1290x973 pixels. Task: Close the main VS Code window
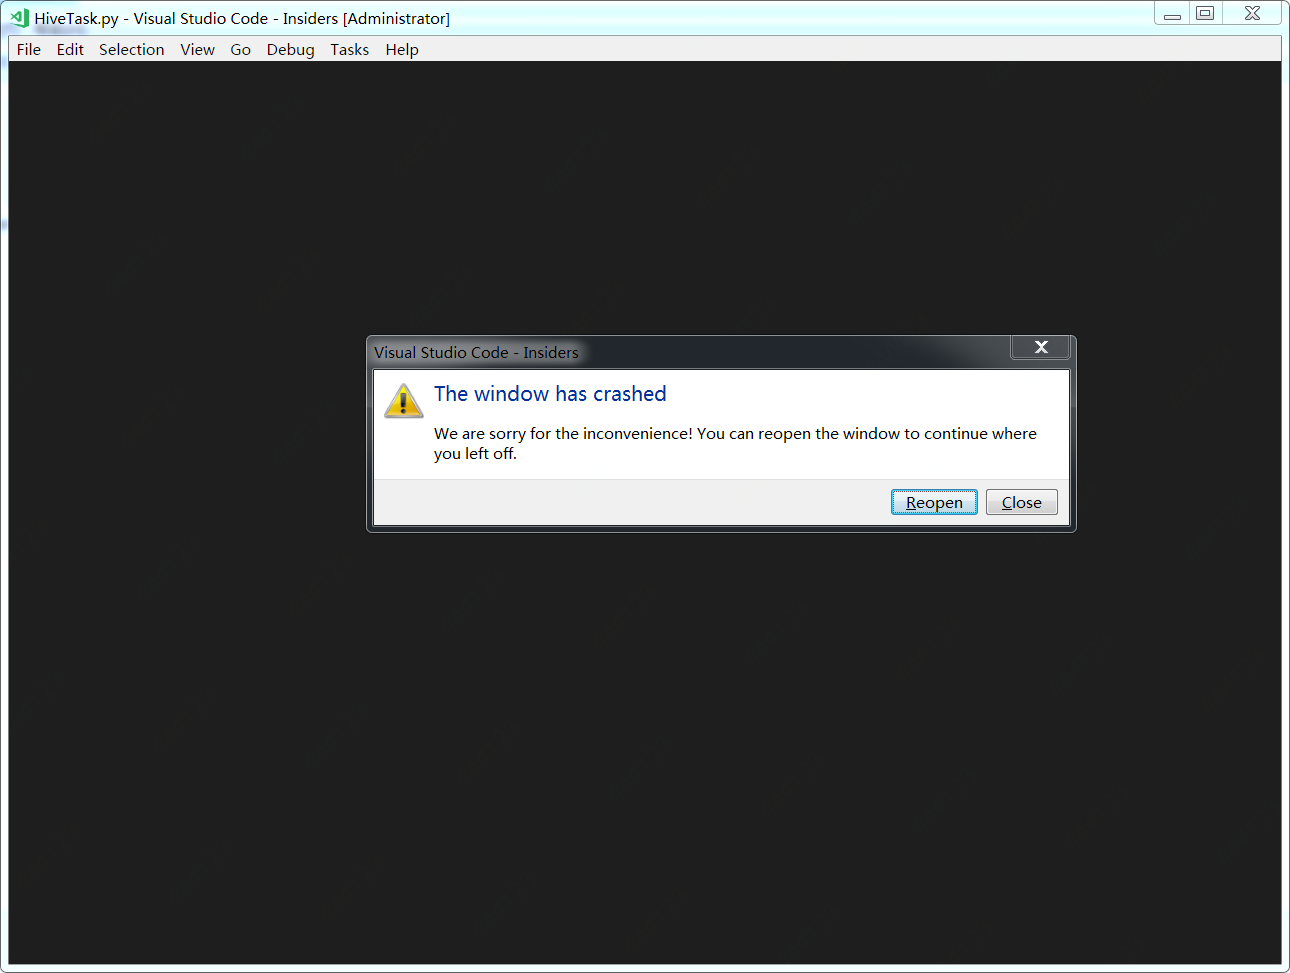coord(1252,13)
